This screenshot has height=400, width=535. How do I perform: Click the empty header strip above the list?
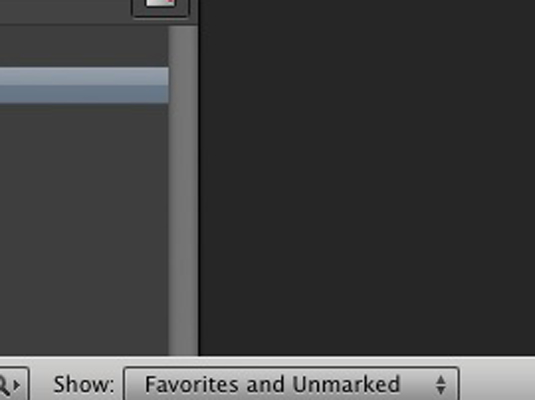[65, 12]
